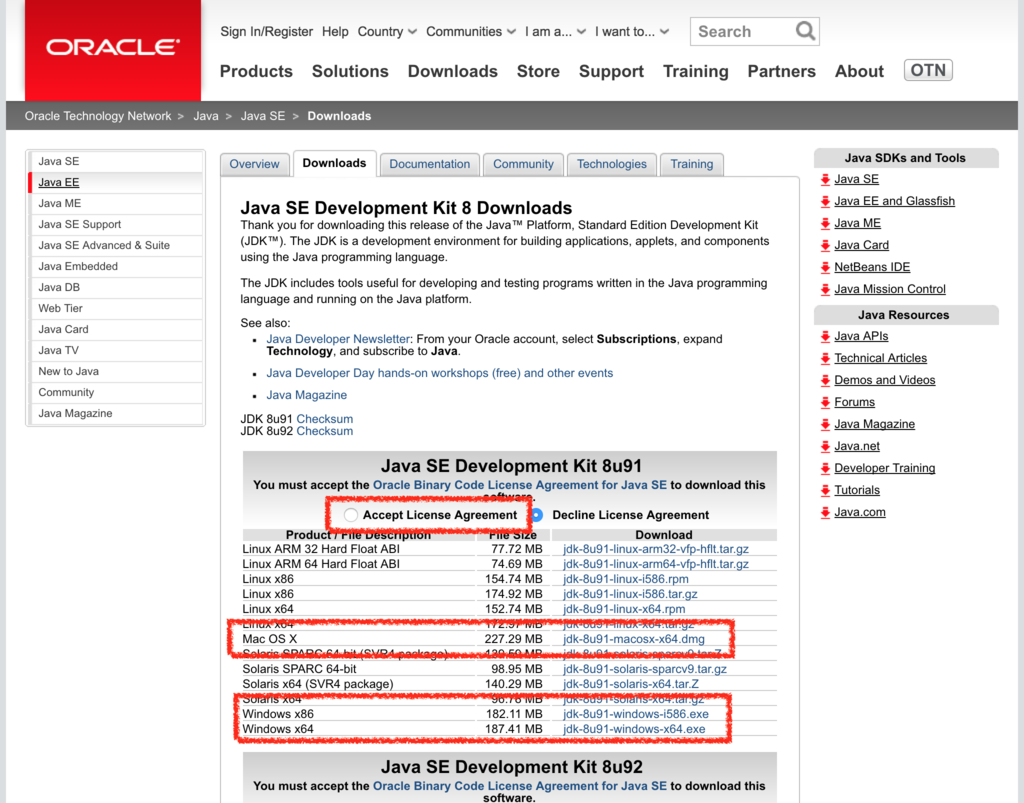1024x803 pixels.
Task: Download jdk-8u91-windows-x64.exe
Action: coord(634,729)
